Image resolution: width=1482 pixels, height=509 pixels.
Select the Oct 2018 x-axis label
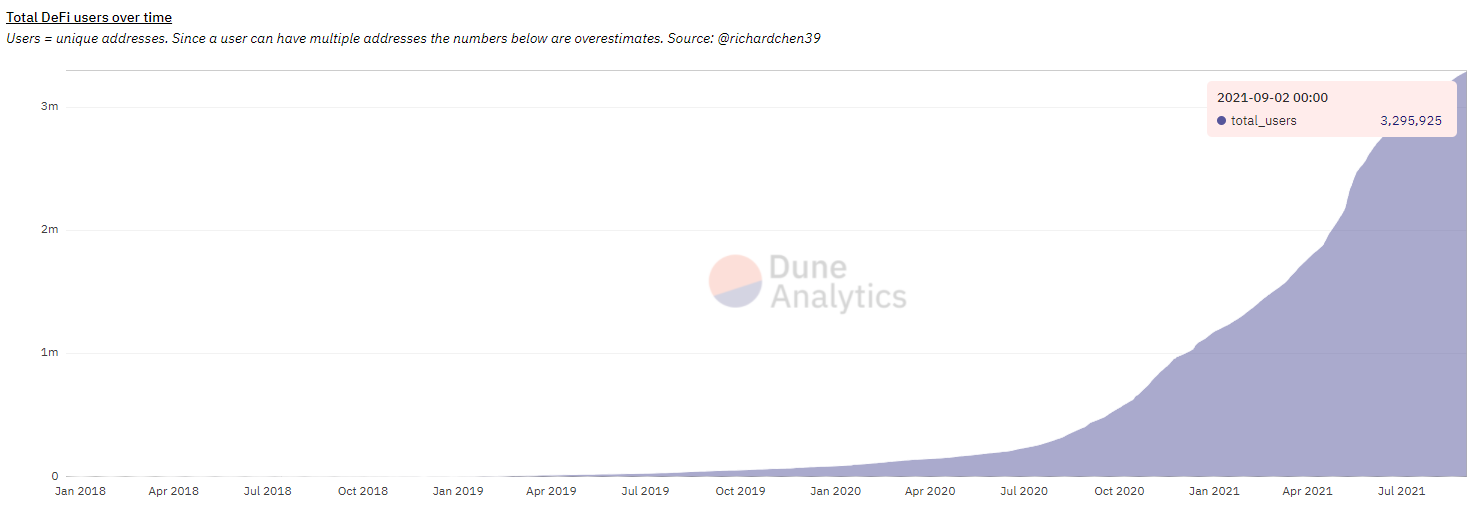(x=362, y=491)
